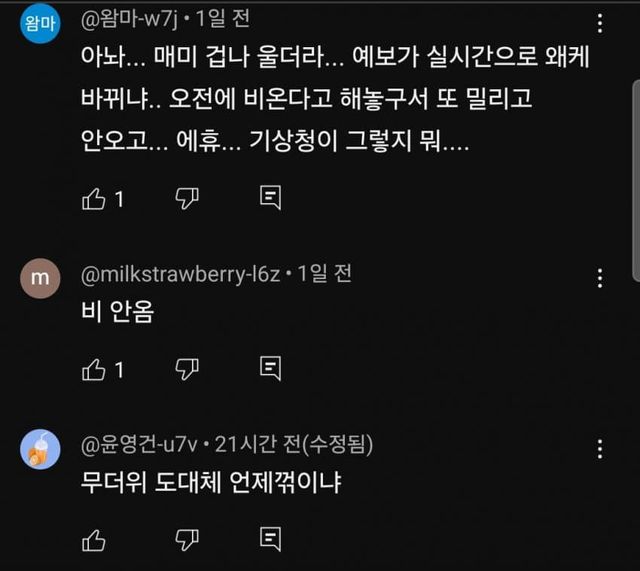Click the scrollbar on the right edge

coord(635,140)
